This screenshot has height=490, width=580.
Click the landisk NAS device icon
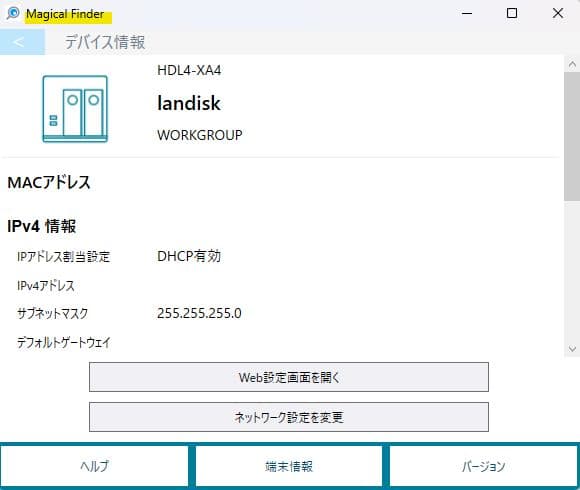75,109
